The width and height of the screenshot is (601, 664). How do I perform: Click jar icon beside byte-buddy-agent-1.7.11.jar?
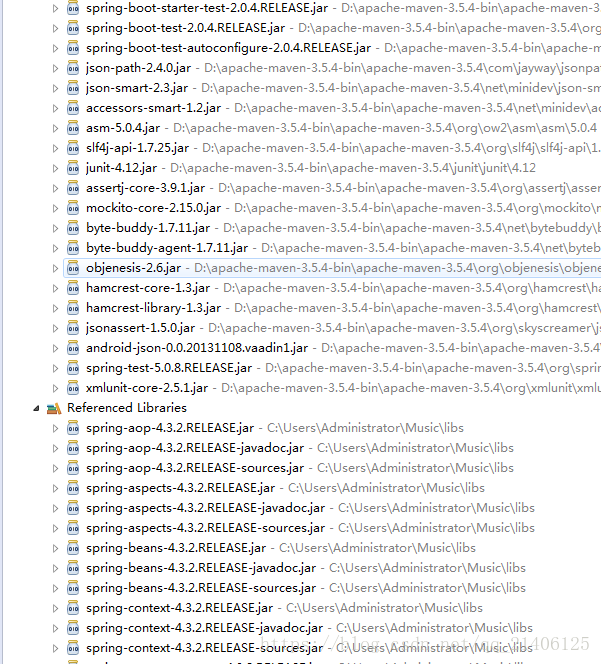click(73, 248)
